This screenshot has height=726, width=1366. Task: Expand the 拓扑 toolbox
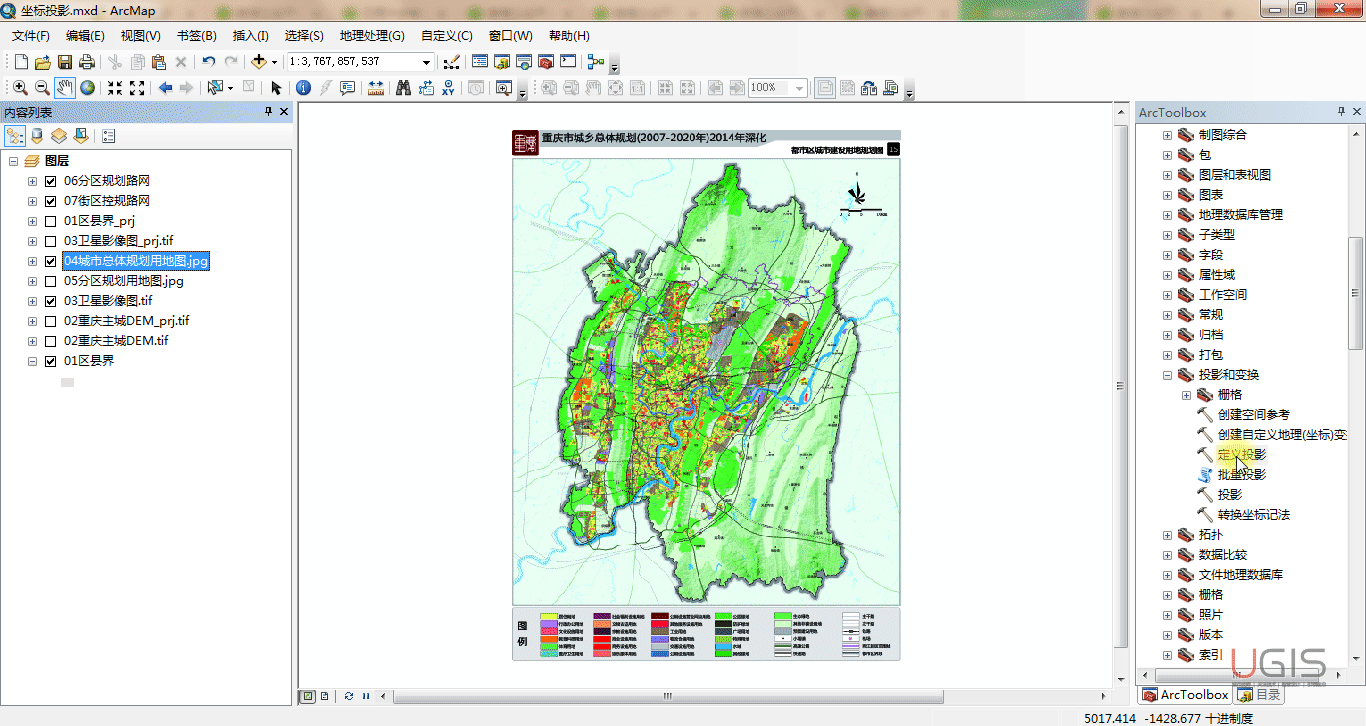(x=1167, y=535)
